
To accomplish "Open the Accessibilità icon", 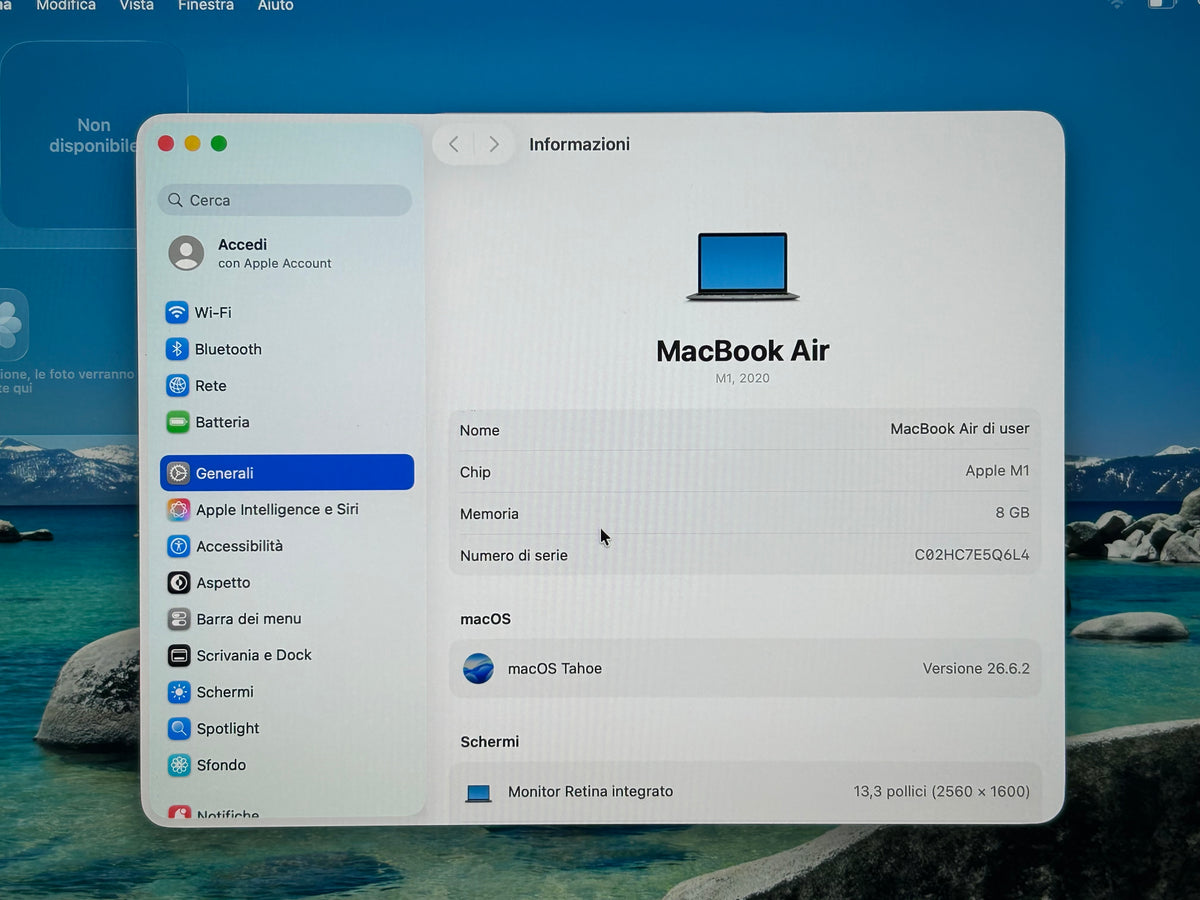I will click(179, 546).
